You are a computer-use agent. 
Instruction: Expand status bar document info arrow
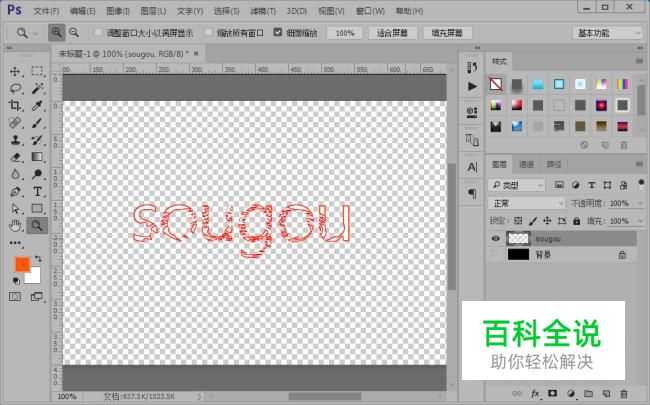click(x=199, y=396)
